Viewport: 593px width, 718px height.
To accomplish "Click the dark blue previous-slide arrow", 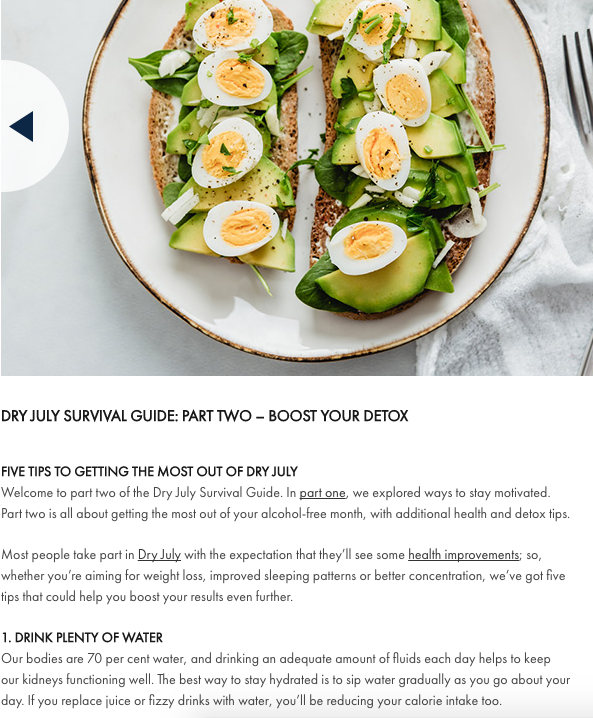I will [x=22, y=126].
